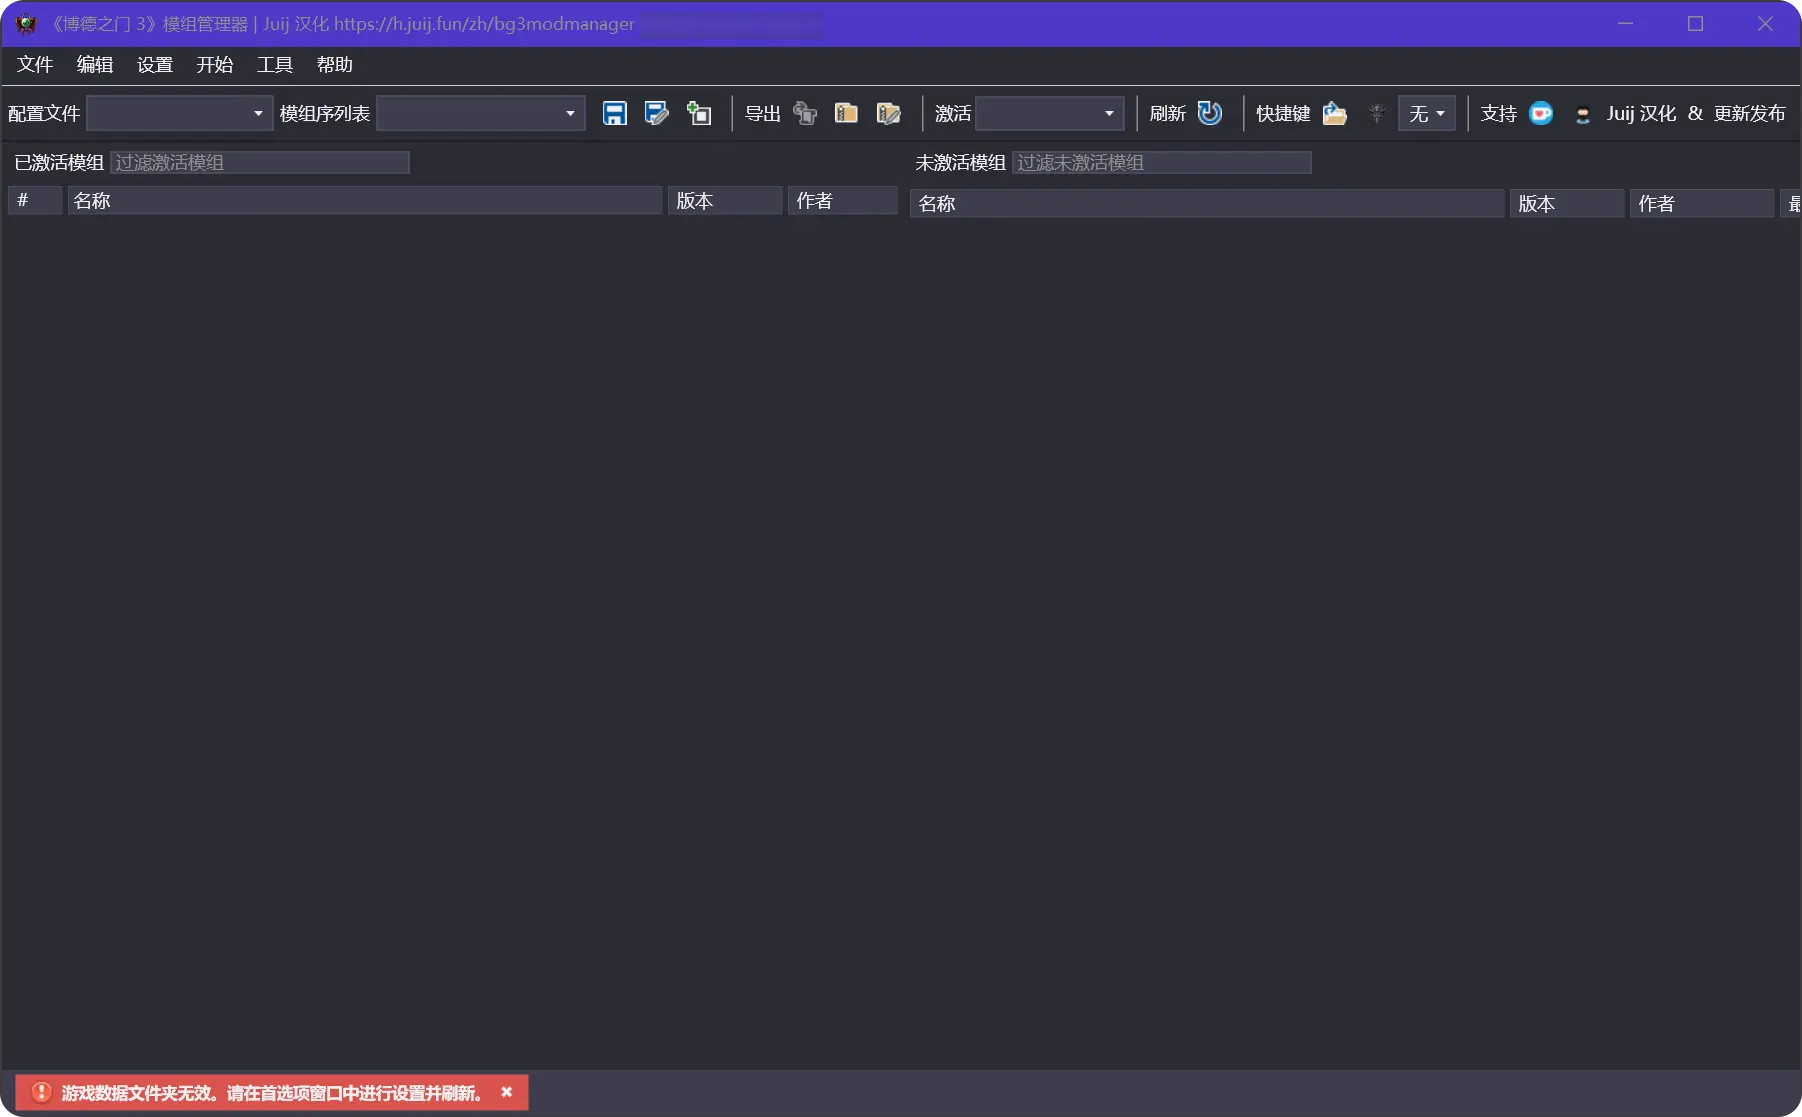Open the 工具 menu
This screenshot has height=1117, width=1802.
(x=275, y=65)
